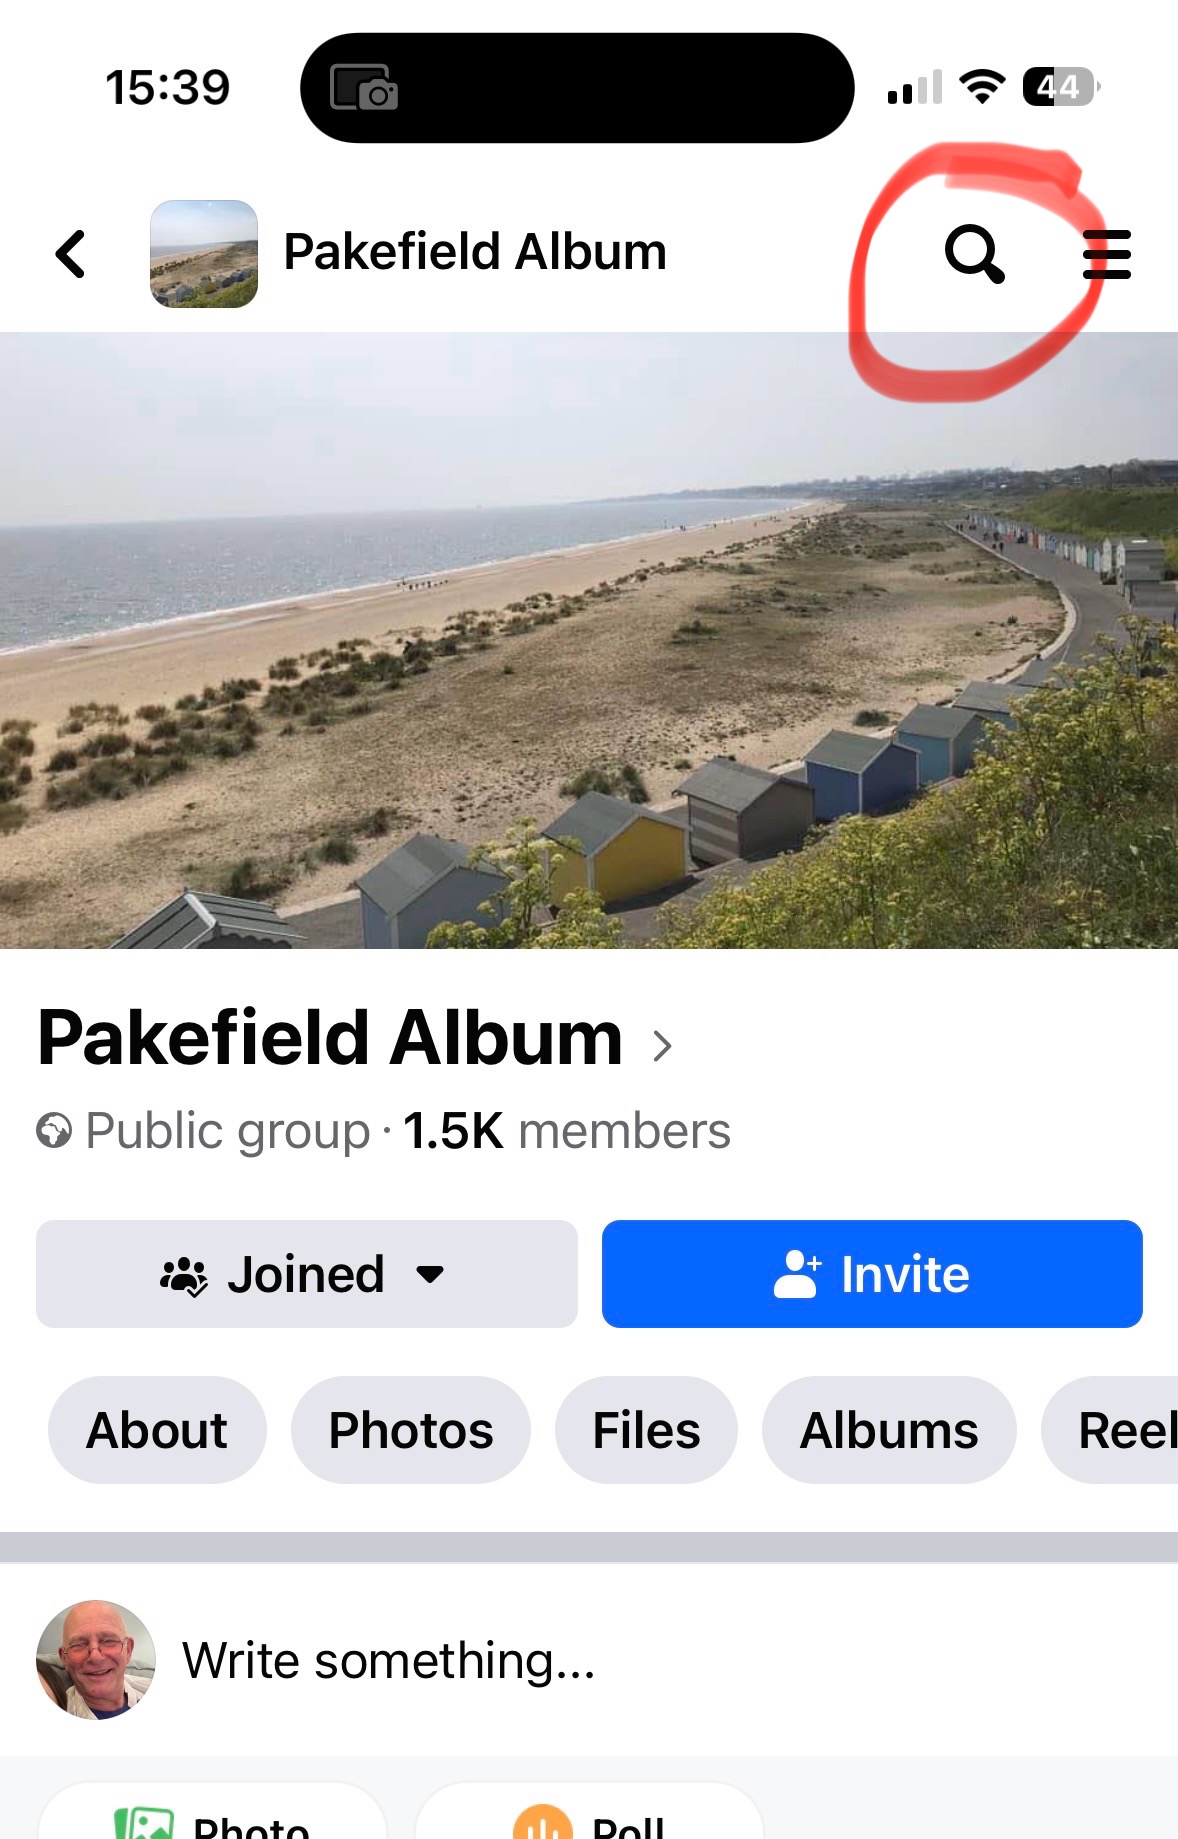Tap the 1.5K members link
The image size is (1178, 1839).
point(567,1132)
